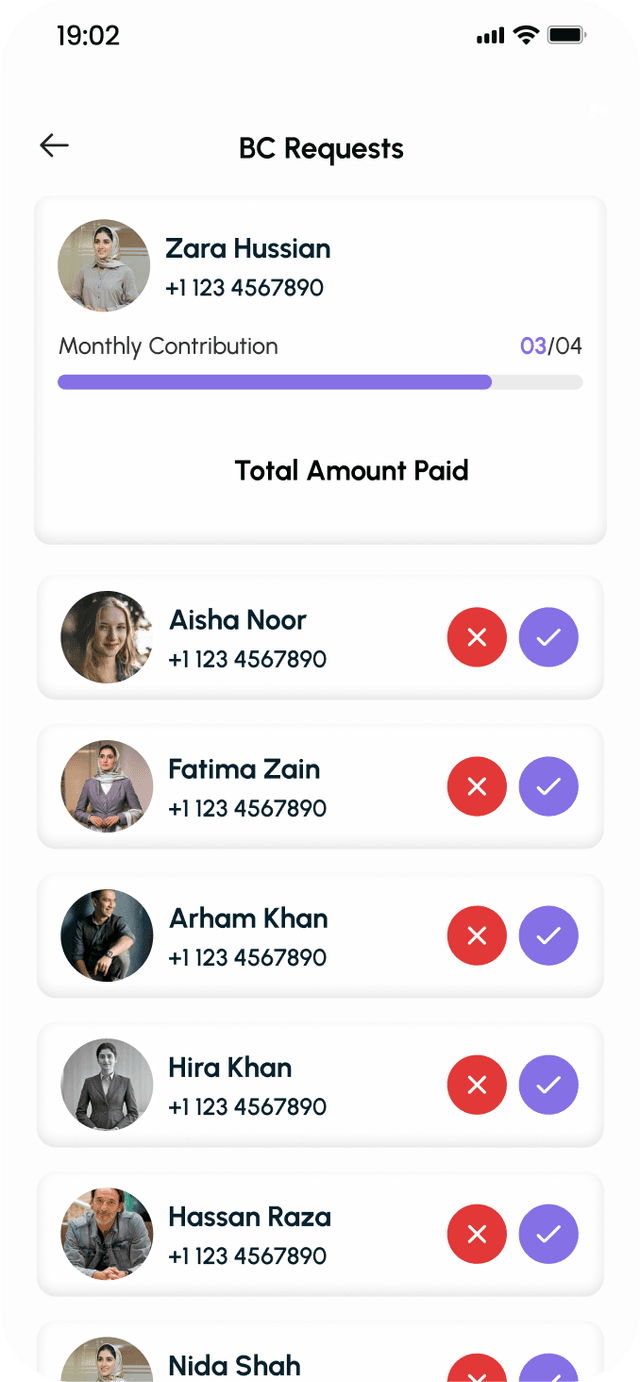The image size is (640, 1382).
Task: Accept Fatima Zain's request with the checkmark
Action: (548, 787)
